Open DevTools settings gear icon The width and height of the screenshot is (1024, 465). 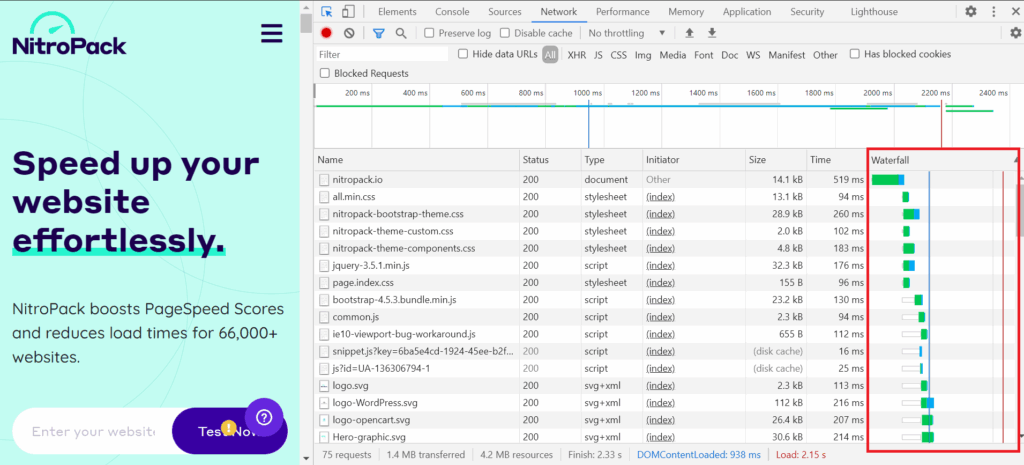point(971,11)
